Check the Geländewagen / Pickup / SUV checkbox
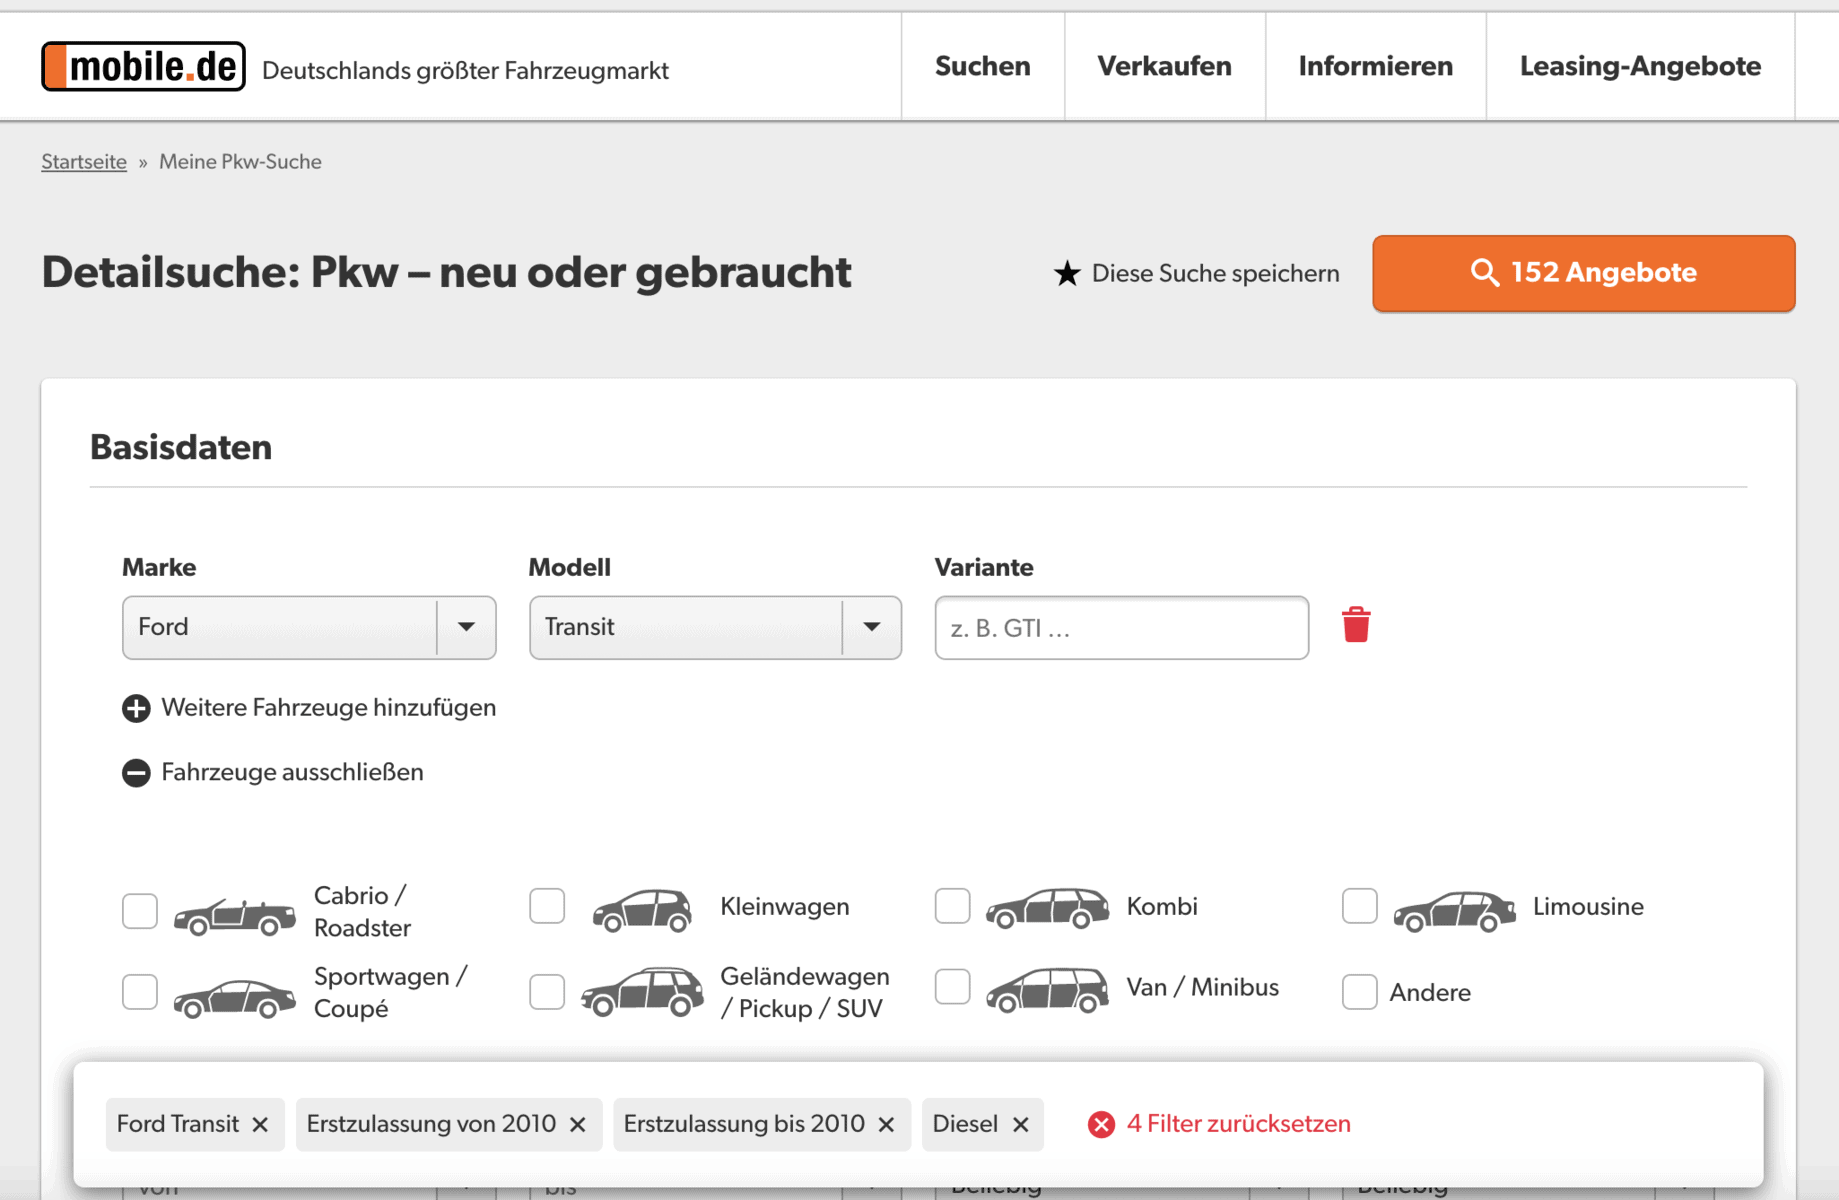Viewport: 1839px width, 1200px height. pos(547,992)
